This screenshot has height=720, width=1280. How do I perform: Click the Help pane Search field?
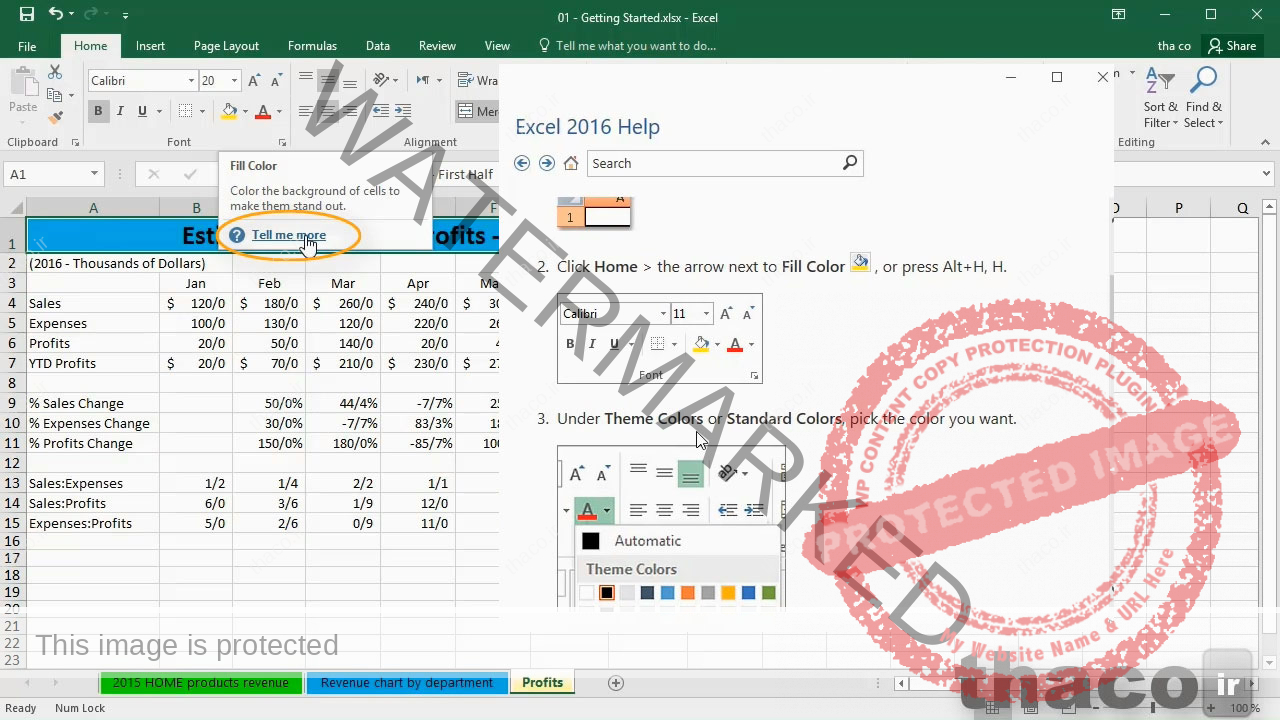click(714, 163)
